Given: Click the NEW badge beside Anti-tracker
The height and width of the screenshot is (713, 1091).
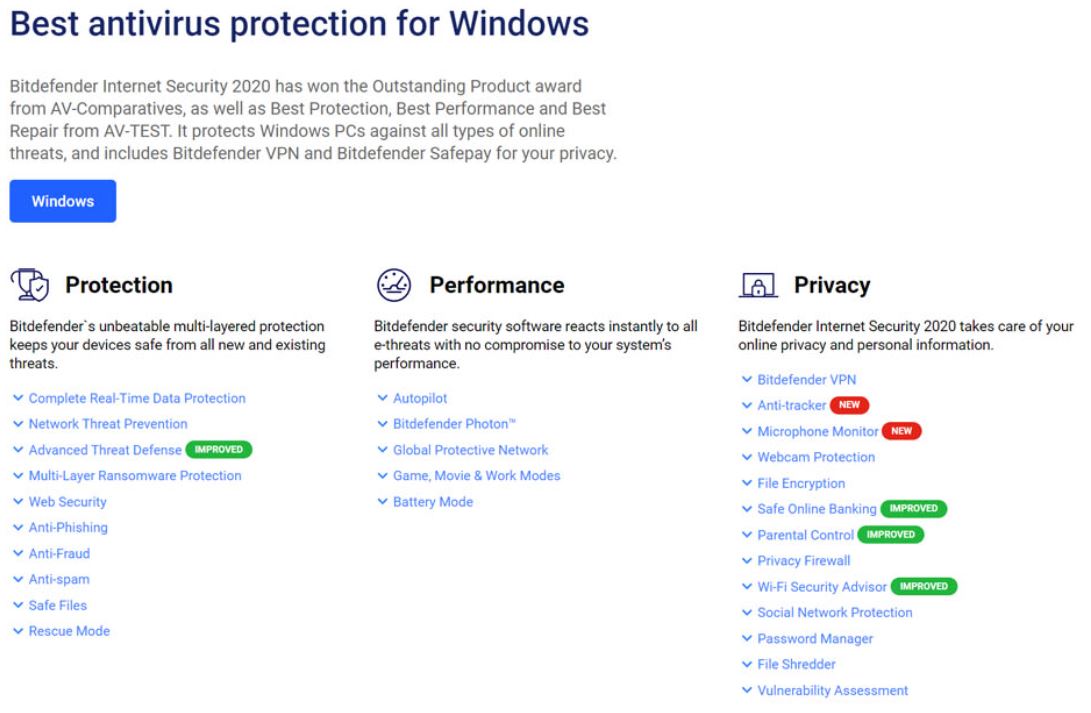Looking at the screenshot, I should tap(850, 405).
